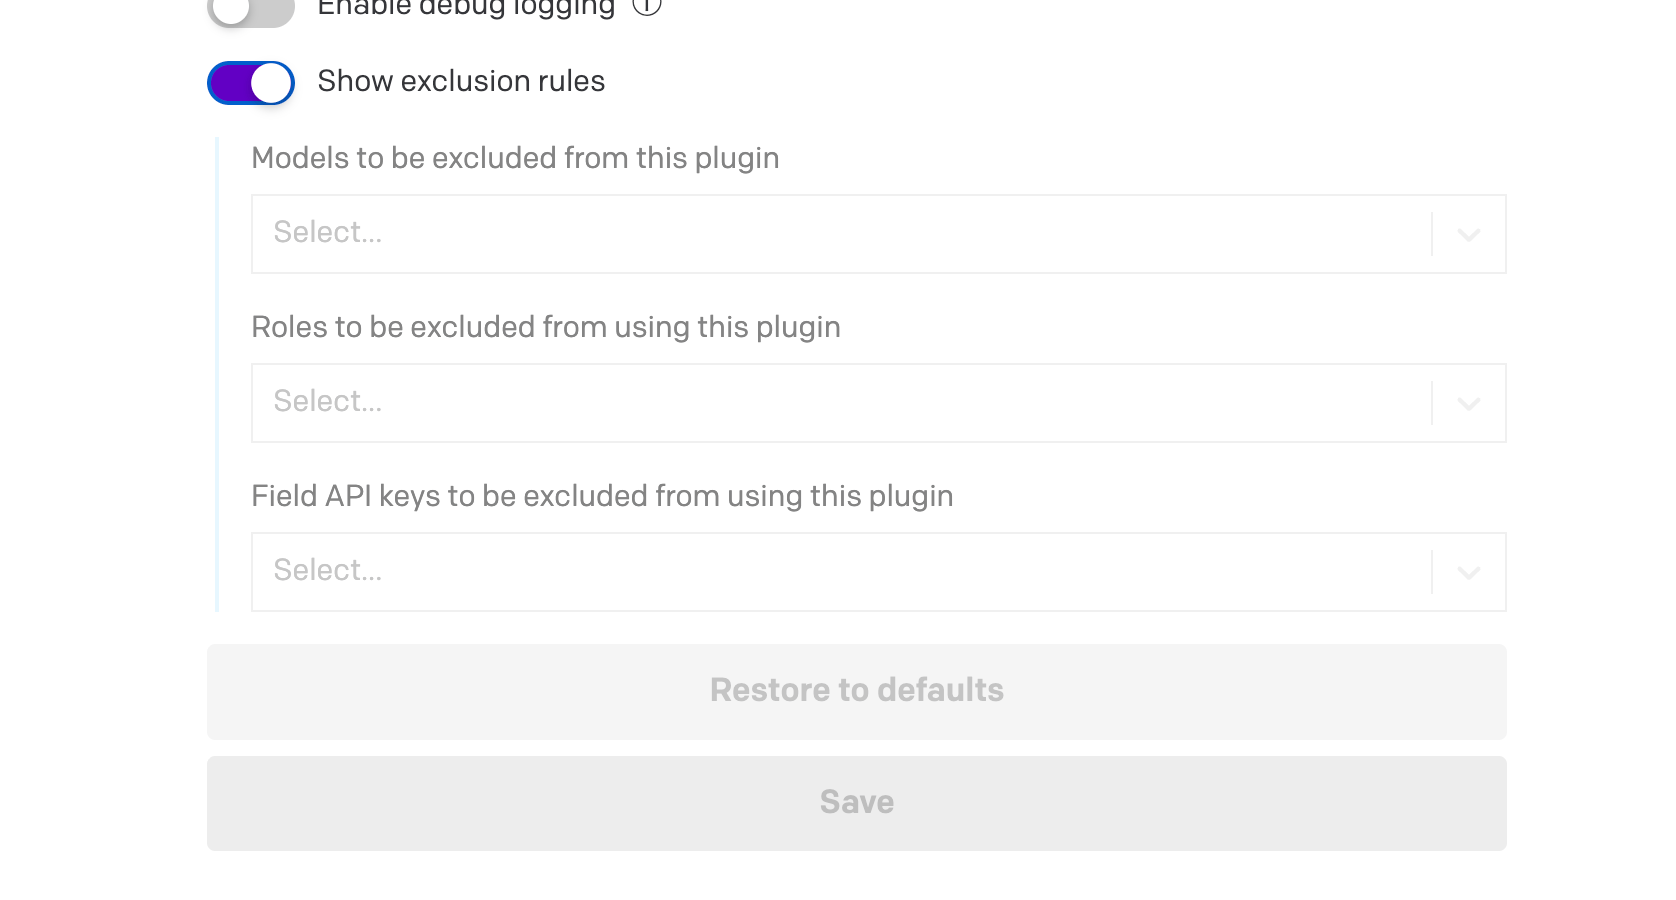Image resolution: width=1676 pixels, height=900 pixels.
Task: Click Select placeholder in API keys dropdown
Action: (x=328, y=570)
